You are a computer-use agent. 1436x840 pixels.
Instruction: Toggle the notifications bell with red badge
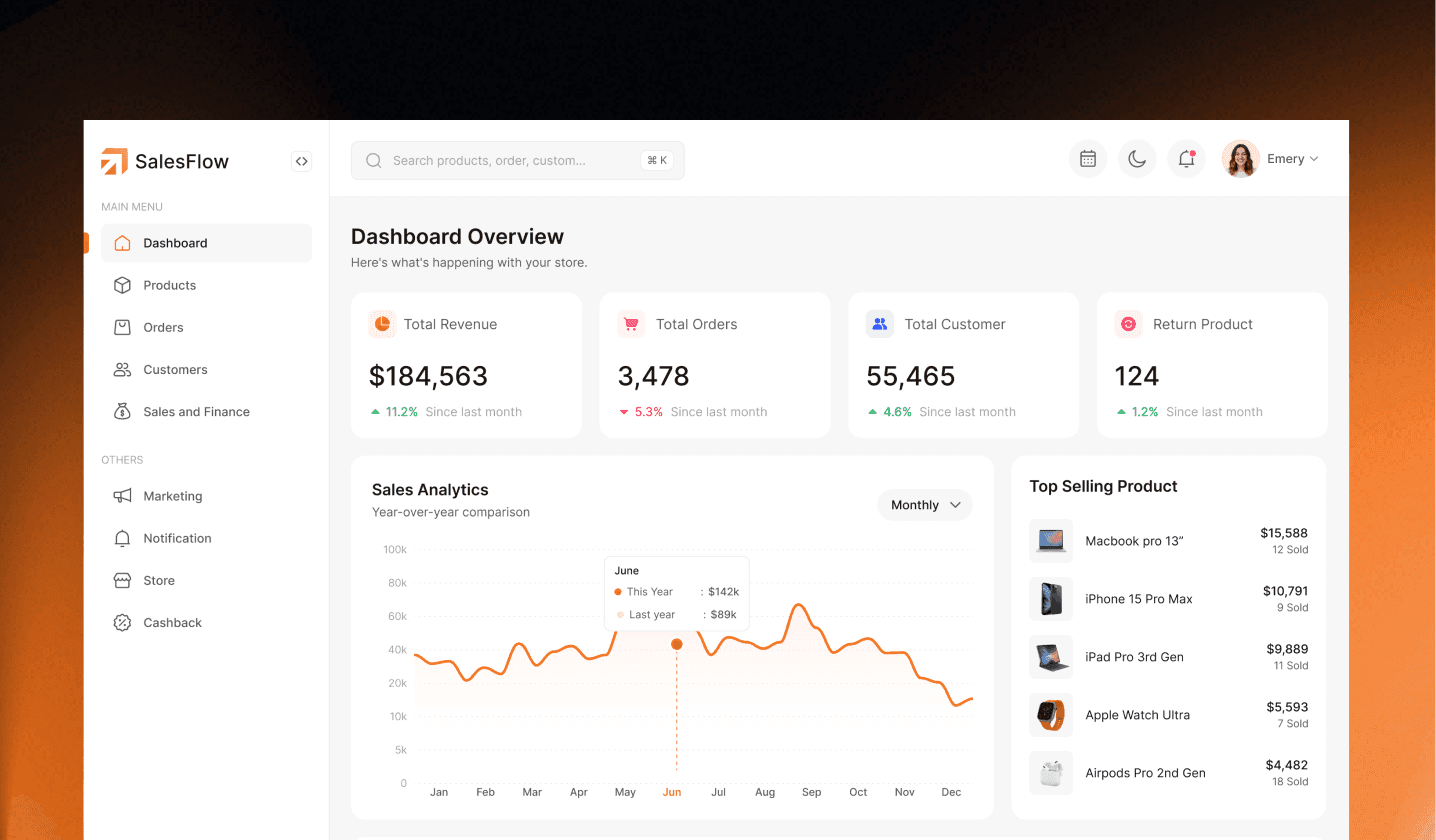1186,158
